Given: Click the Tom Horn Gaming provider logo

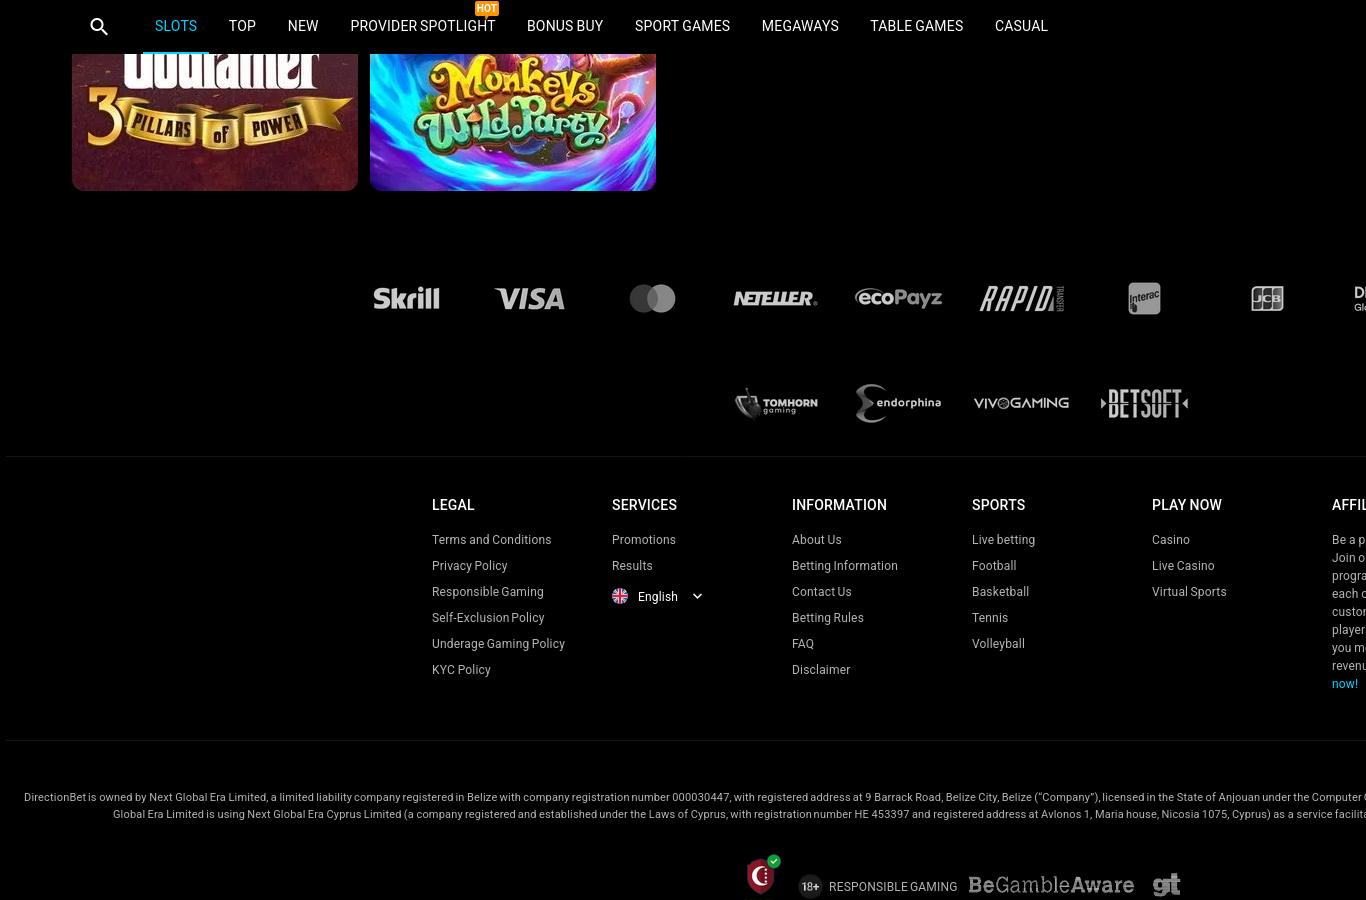Looking at the screenshot, I should coord(776,403).
